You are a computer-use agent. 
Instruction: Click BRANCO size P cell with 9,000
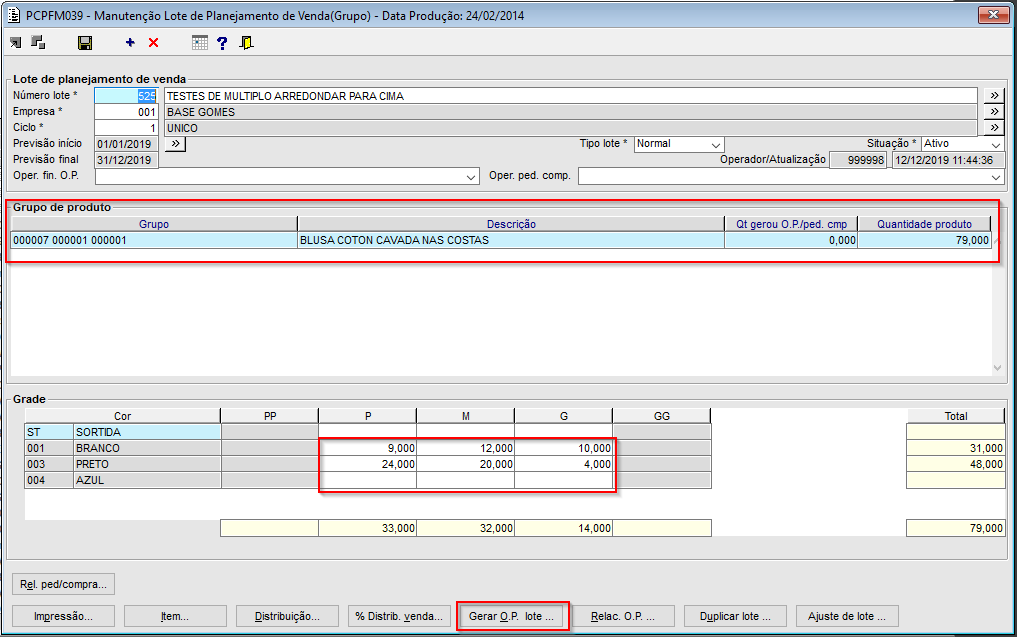click(368, 448)
